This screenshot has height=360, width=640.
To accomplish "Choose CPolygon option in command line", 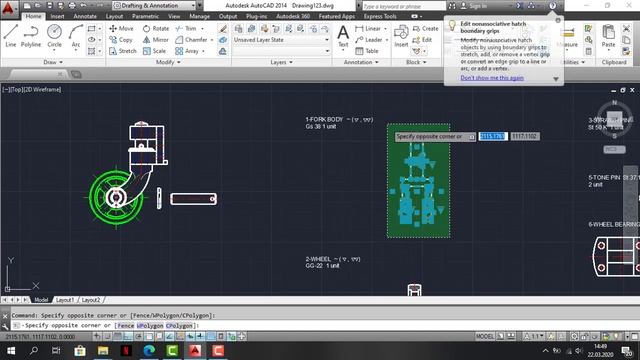I will tap(179, 325).
